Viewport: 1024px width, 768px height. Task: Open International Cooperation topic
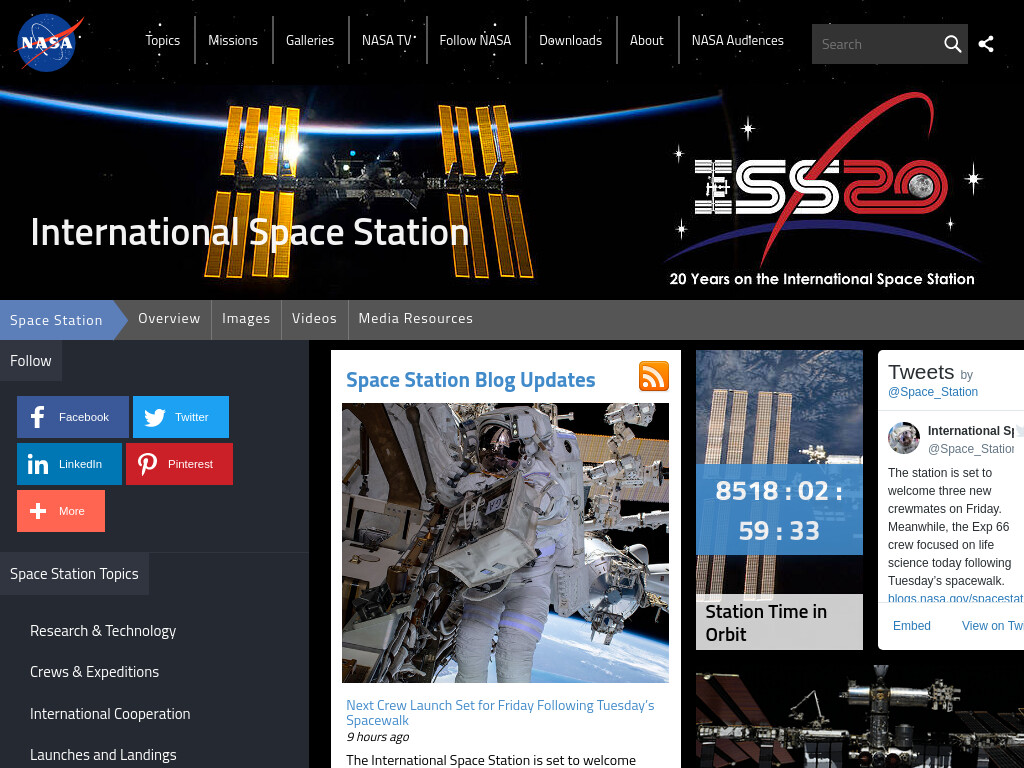click(110, 714)
